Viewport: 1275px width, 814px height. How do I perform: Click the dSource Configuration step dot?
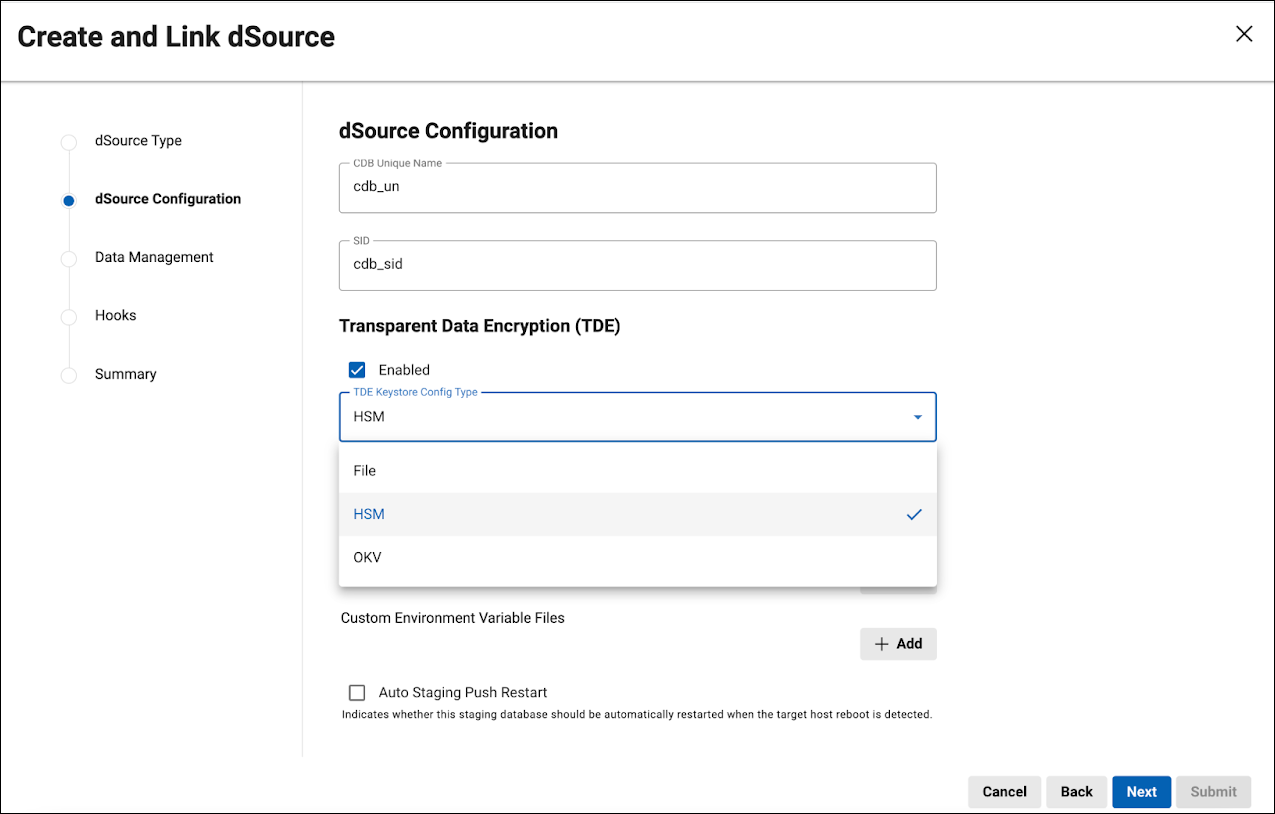[68, 200]
